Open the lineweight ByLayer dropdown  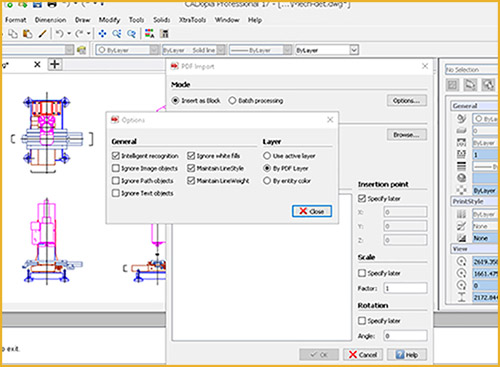point(288,50)
